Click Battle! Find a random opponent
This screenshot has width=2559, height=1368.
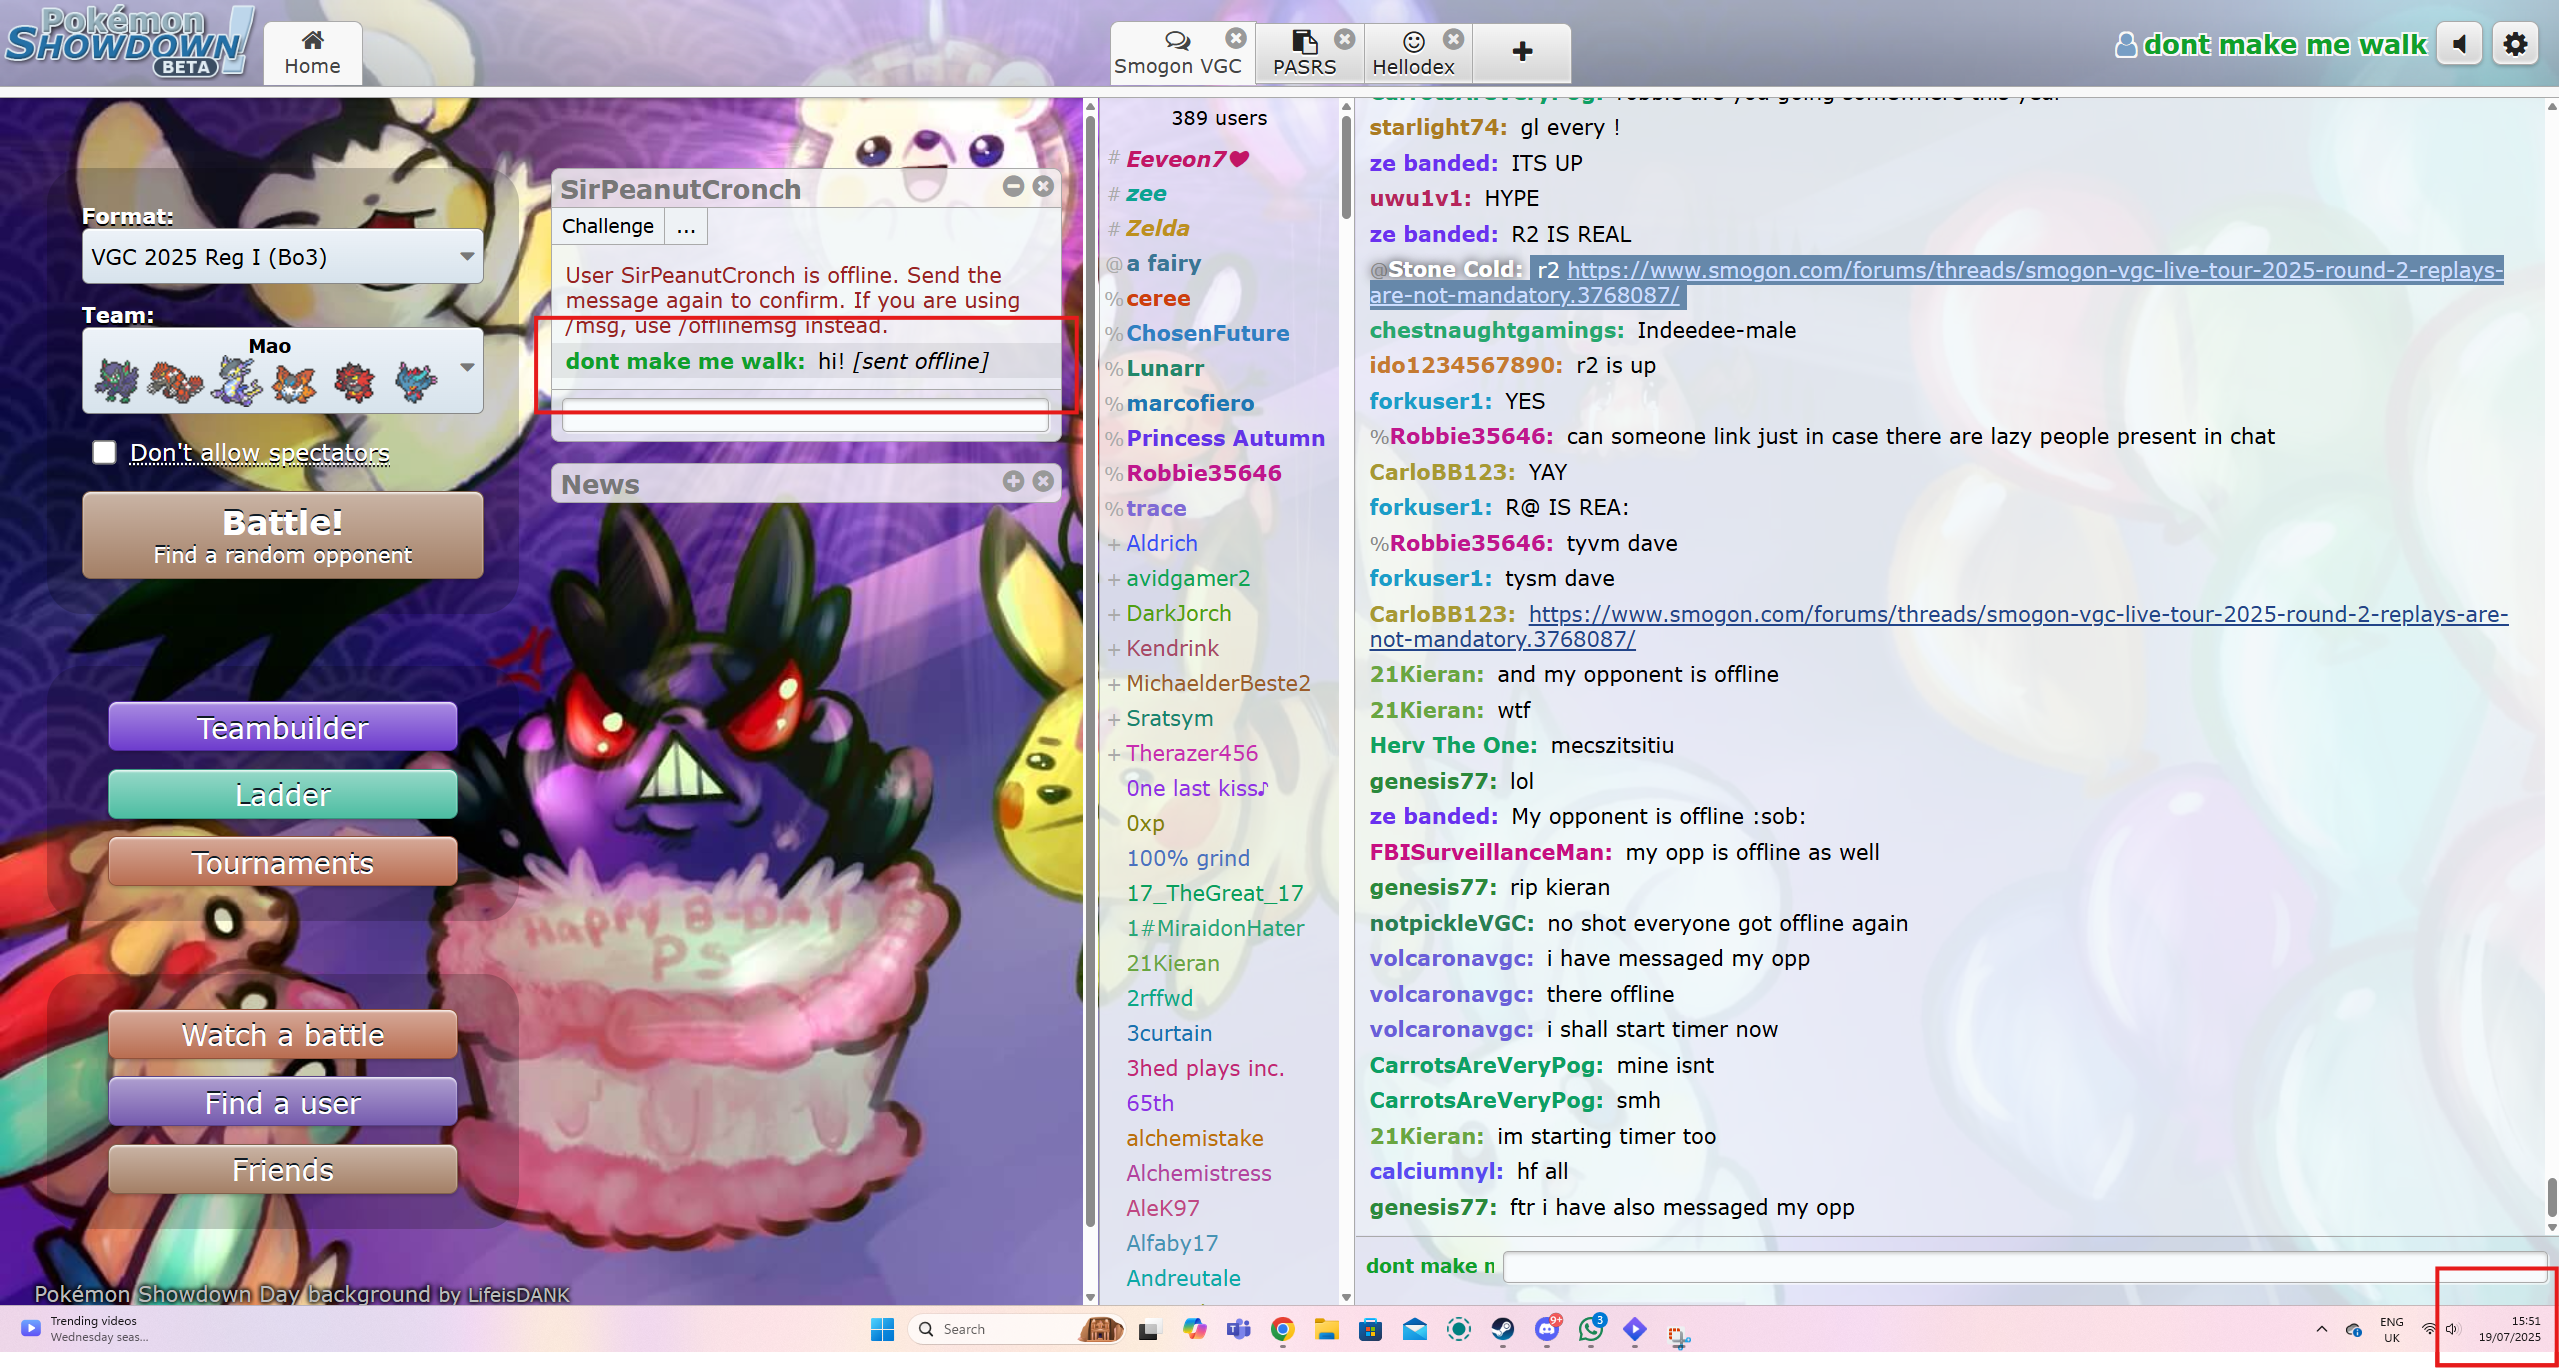283,536
